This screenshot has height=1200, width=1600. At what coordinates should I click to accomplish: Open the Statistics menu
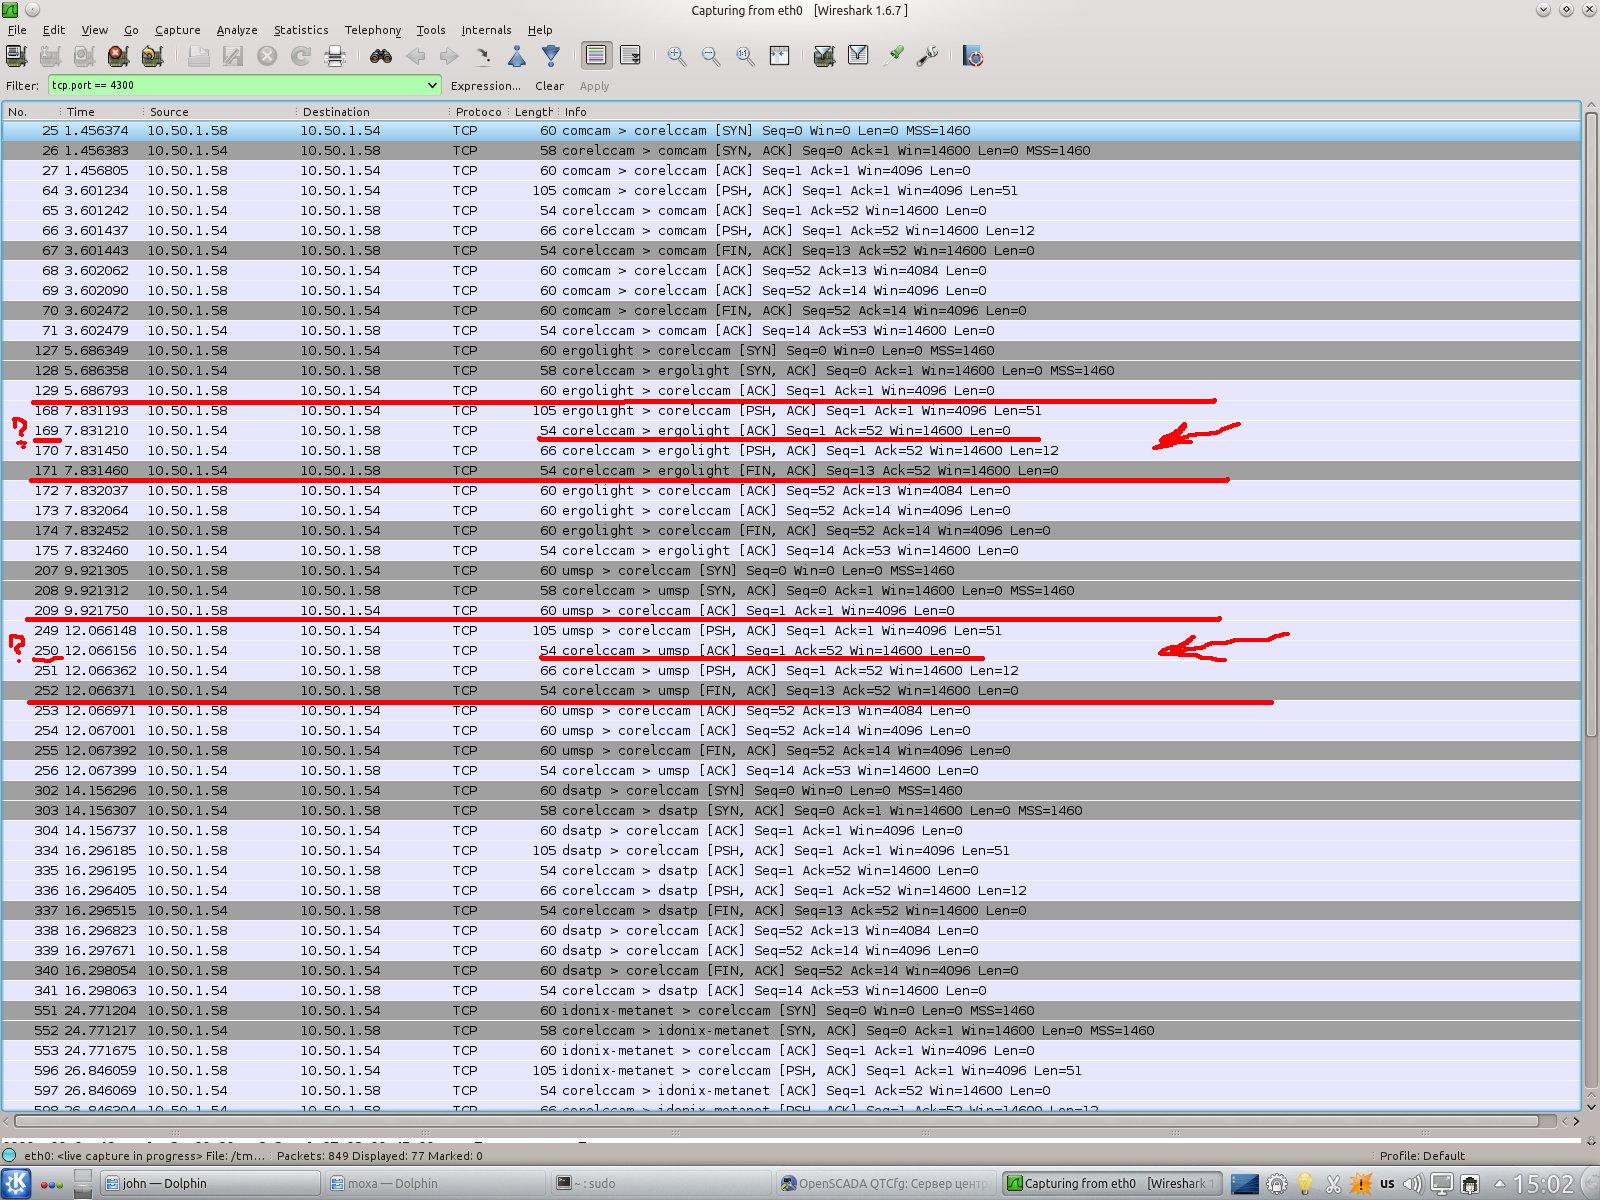pos(300,30)
